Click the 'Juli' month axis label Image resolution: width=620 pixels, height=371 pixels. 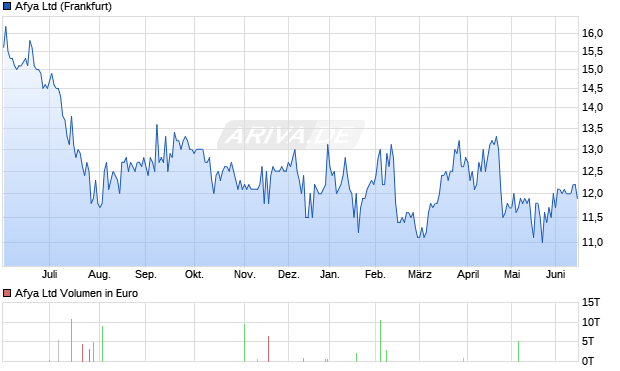[49, 274]
